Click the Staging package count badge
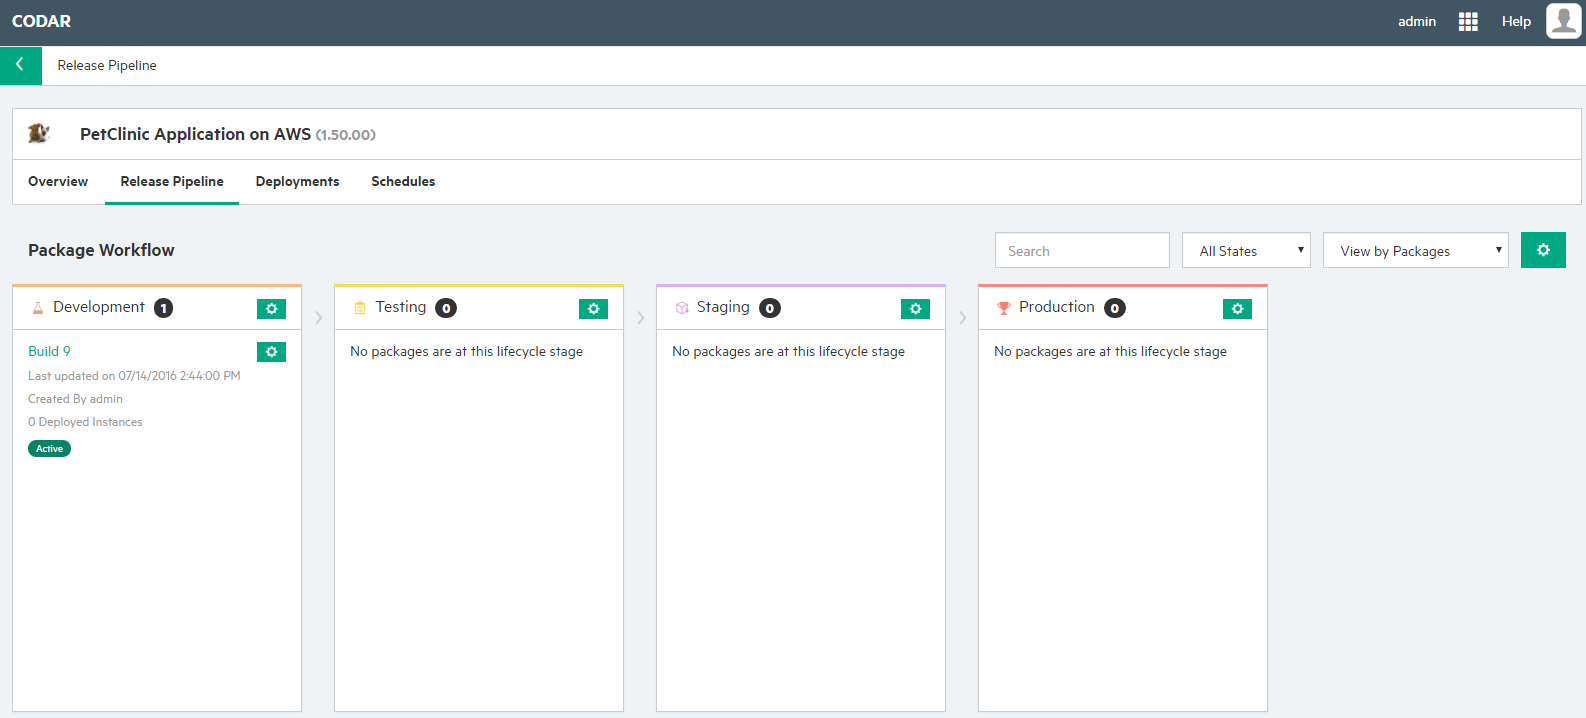 [x=770, y=308]
